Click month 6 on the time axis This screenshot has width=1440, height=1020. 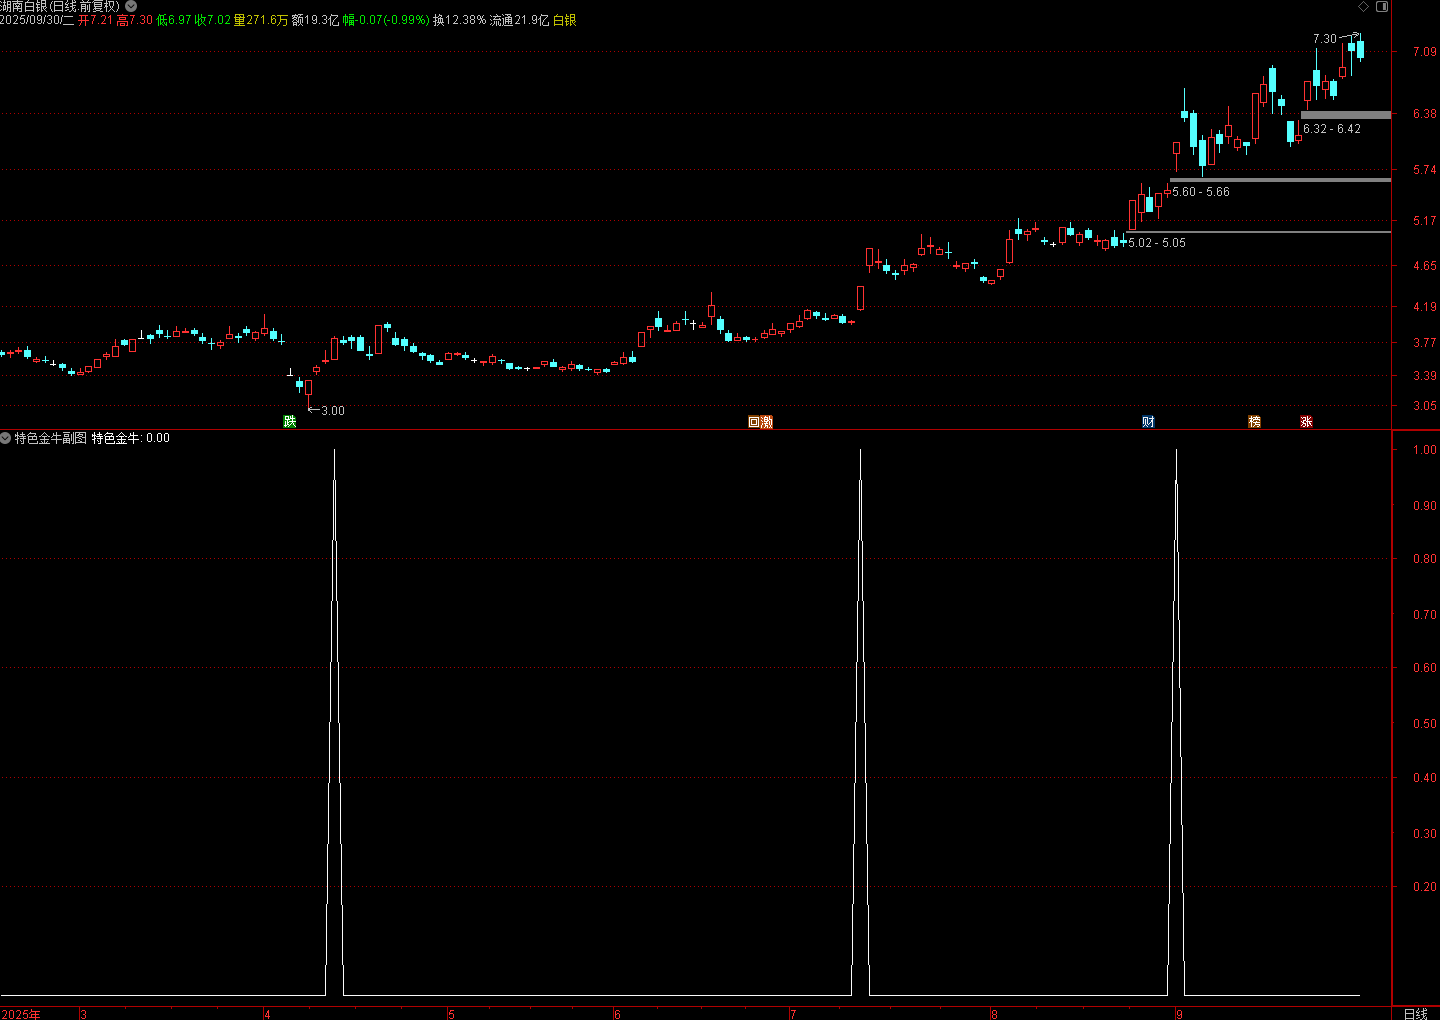pyautogui.click(x=617, y=1014)
